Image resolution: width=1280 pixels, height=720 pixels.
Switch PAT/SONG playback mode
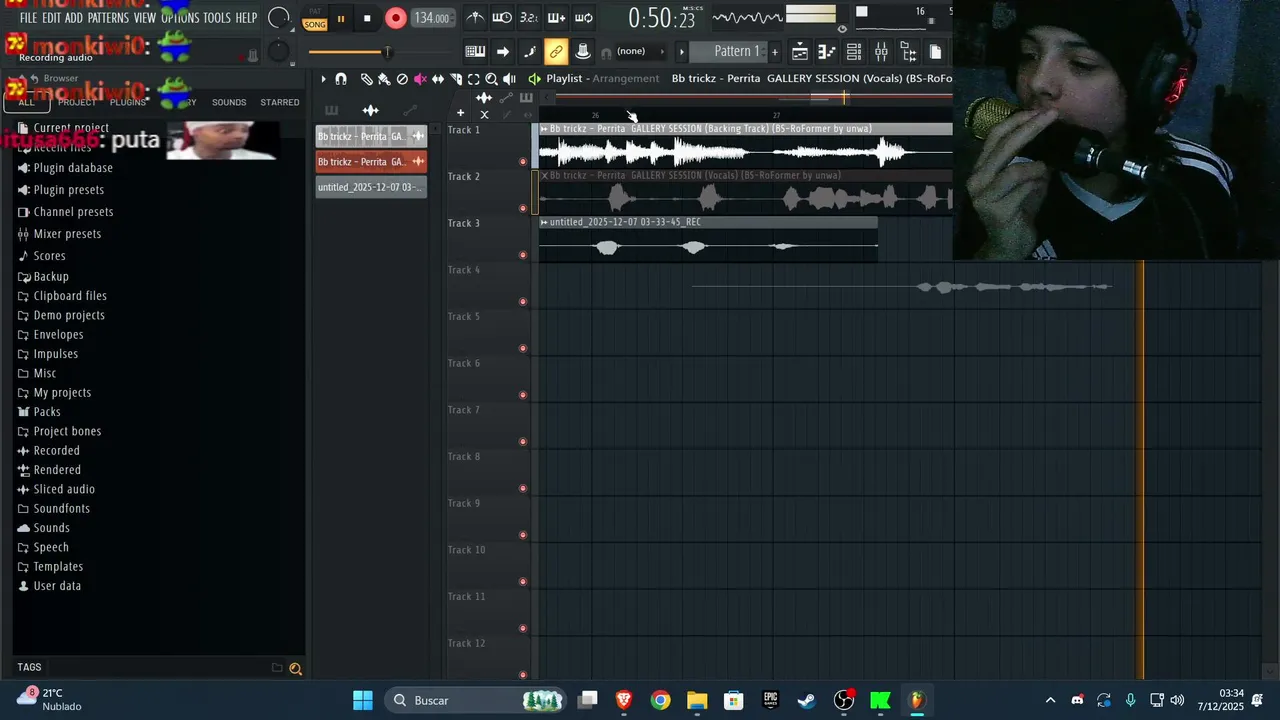tap(315, 19)
